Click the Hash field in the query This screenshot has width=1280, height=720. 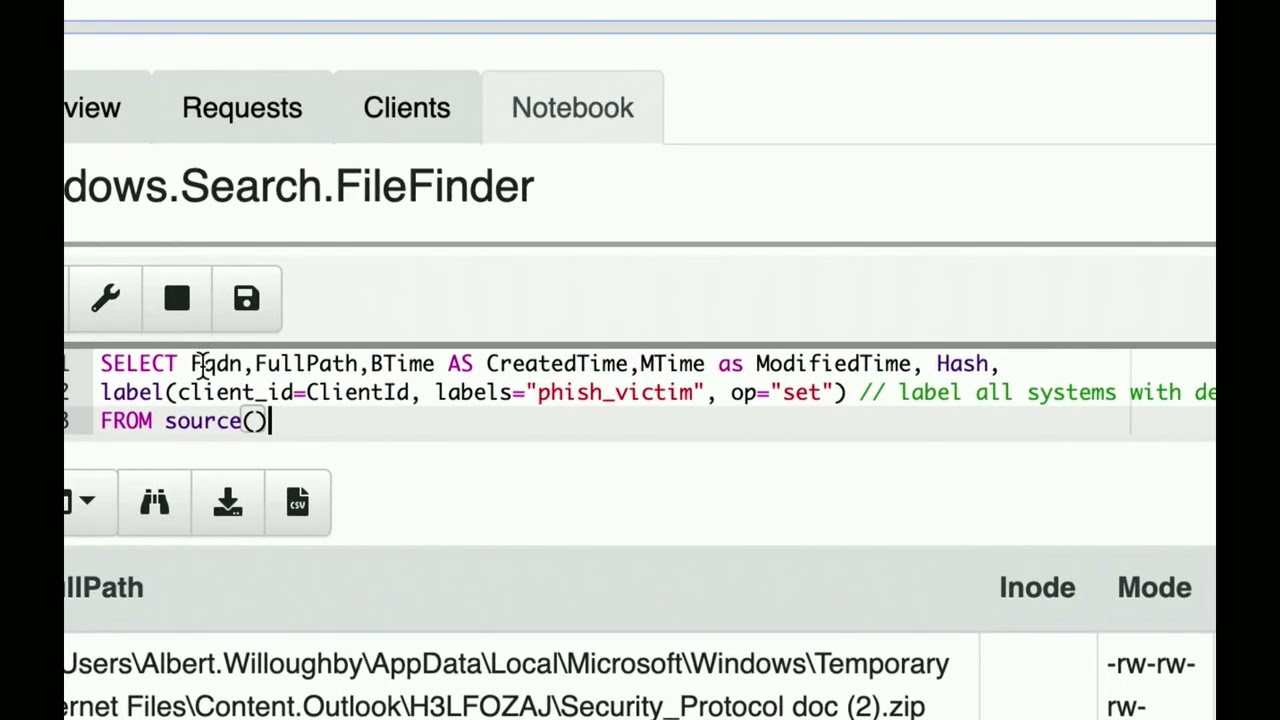click(962, 364)
